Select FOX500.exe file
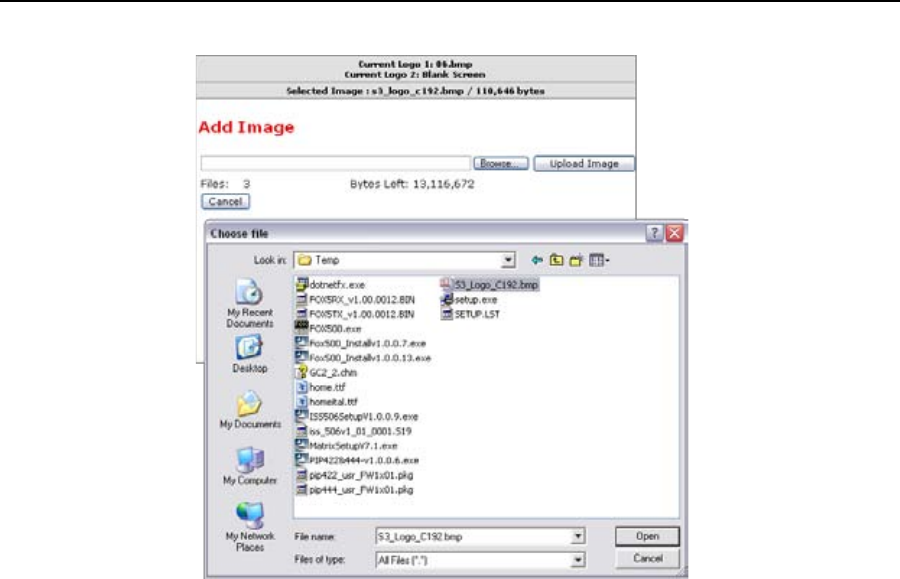This screenshot has width=900, height=579. pyautogui.click(x=328, y=329)
